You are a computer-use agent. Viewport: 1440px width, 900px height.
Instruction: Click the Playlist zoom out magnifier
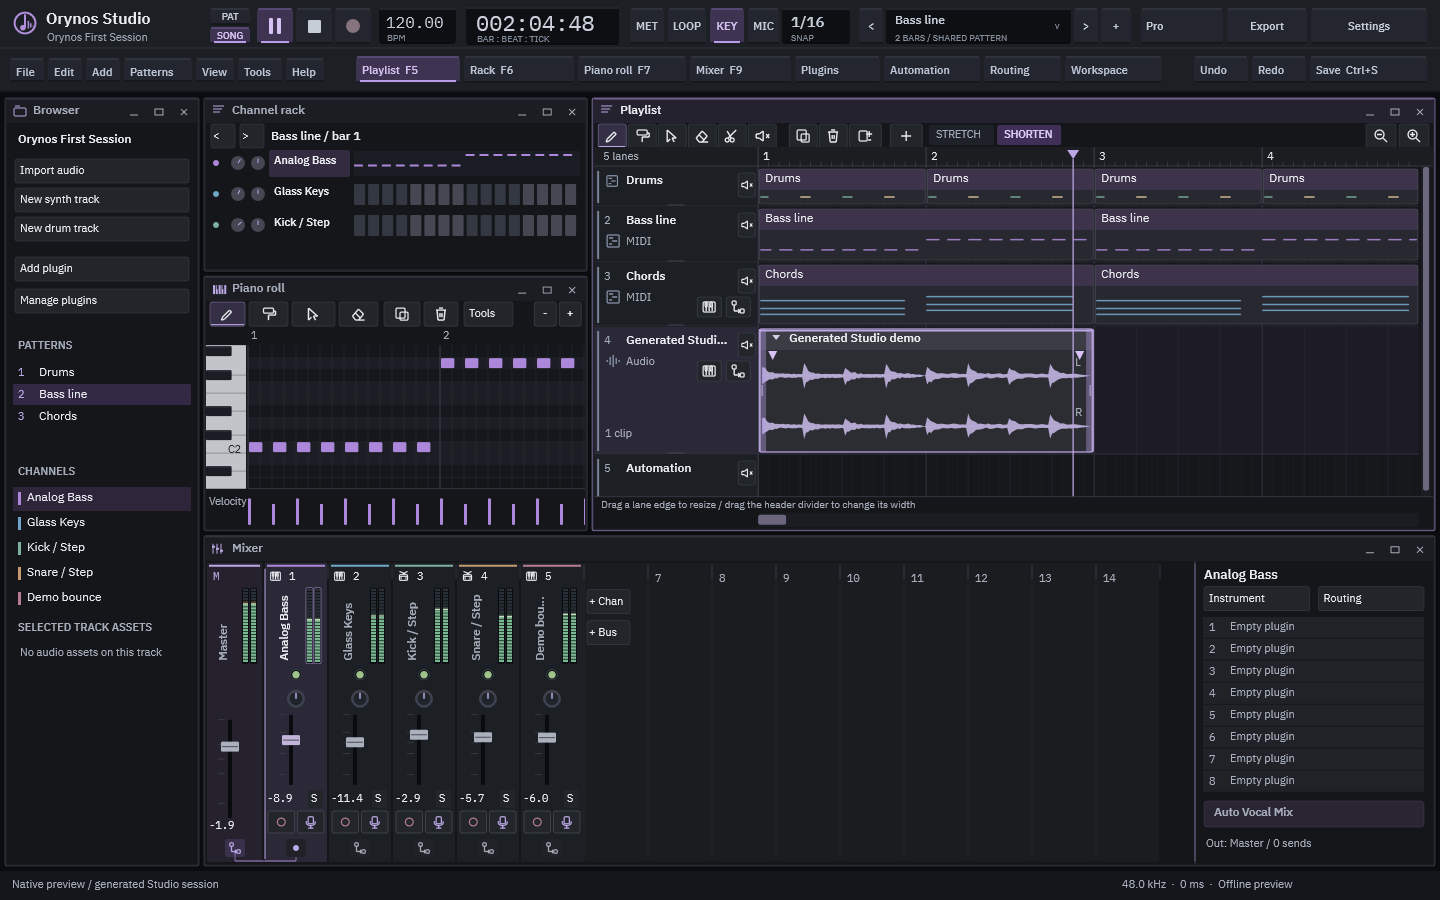click(1380, 136)
